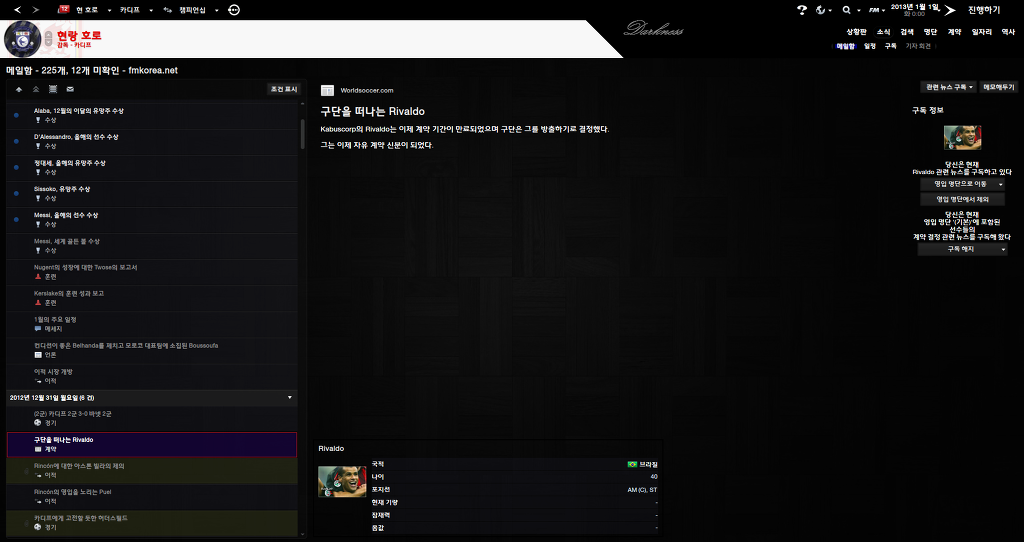Go back with the left arrow
Screen dimensions: 1024x542
click(x=18, y=10)
